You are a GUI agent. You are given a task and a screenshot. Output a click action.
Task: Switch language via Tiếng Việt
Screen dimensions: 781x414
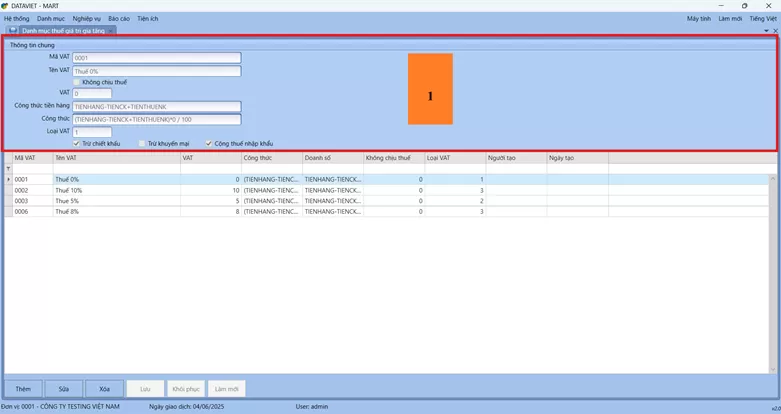coord(763,18)
